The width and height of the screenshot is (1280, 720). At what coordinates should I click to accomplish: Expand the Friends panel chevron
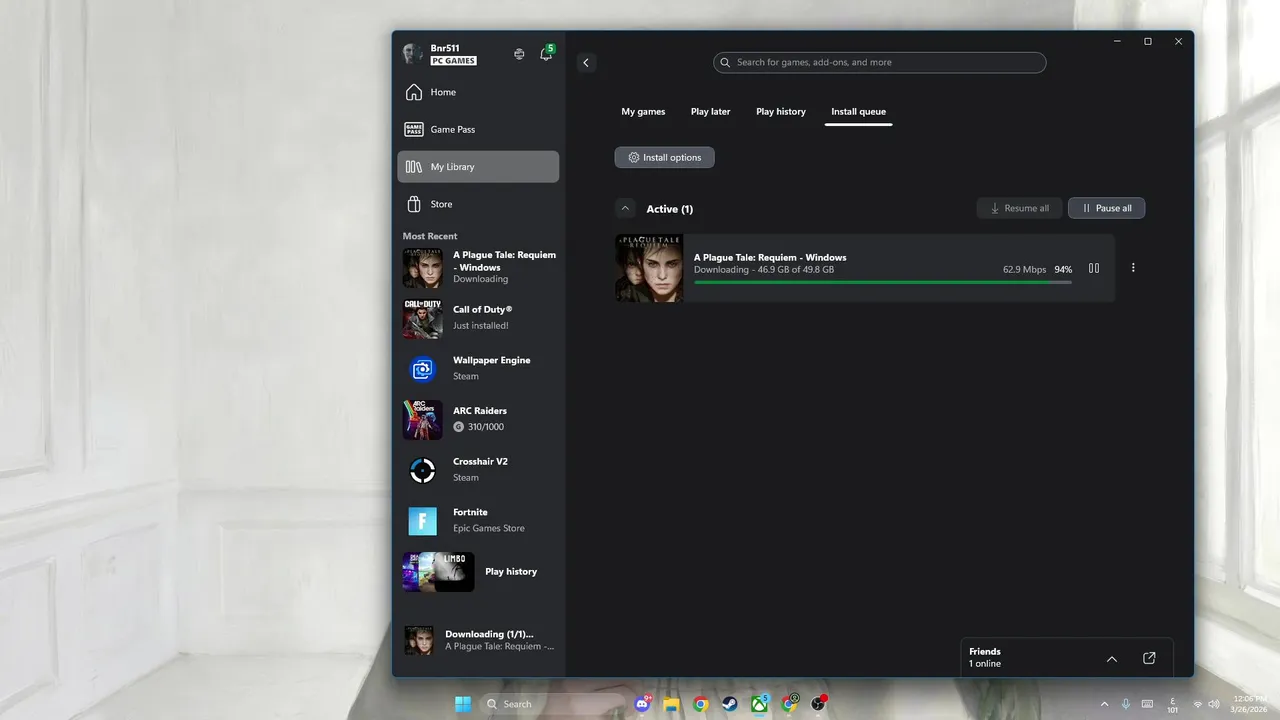point(1112,658)
